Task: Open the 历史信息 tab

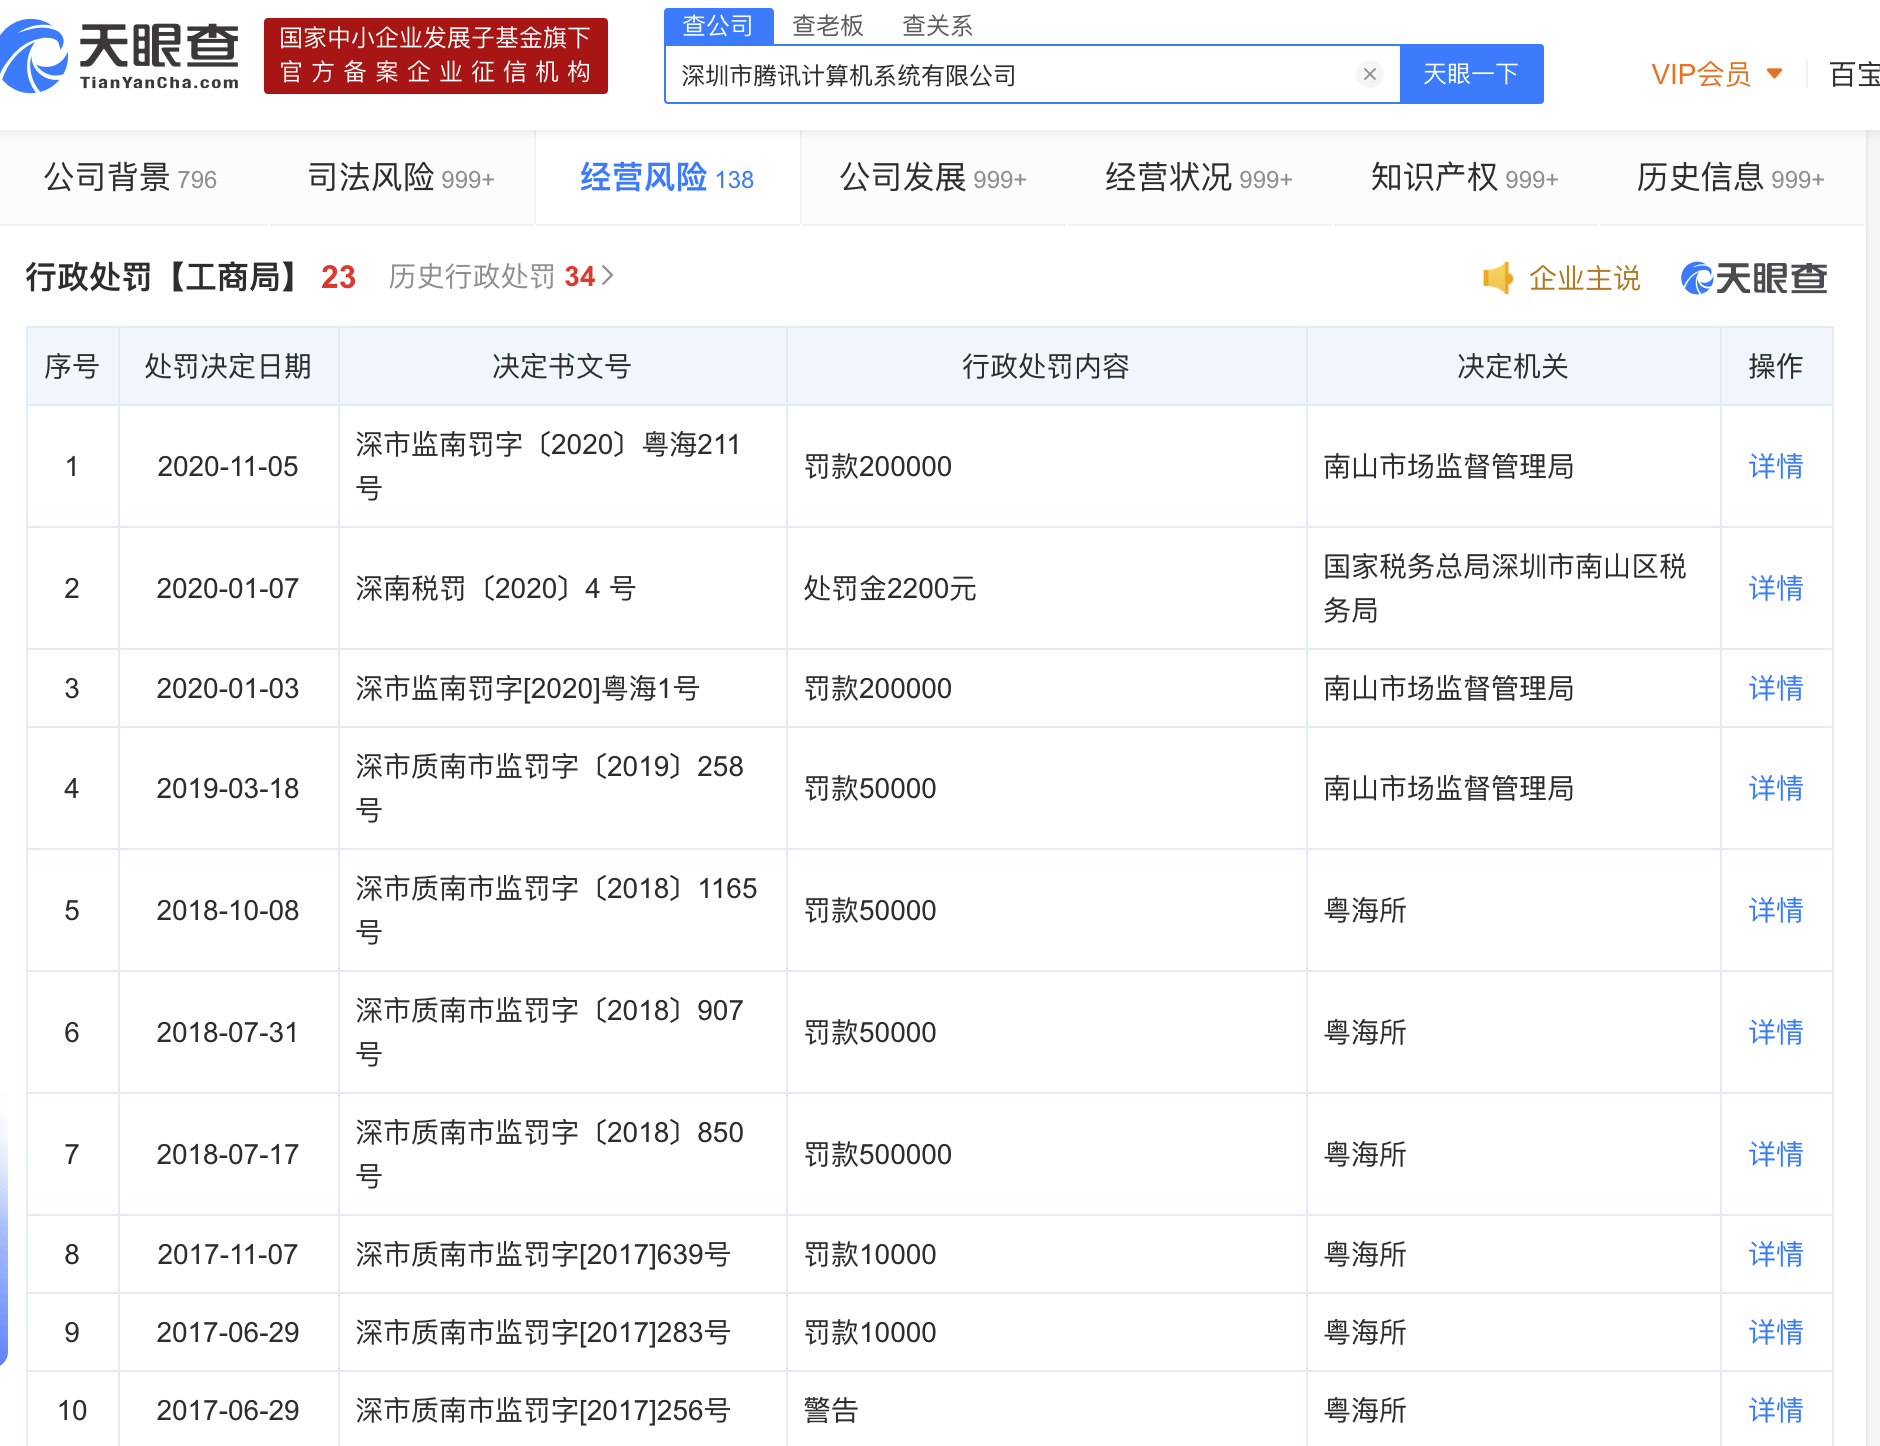Action: (1729, 178)
